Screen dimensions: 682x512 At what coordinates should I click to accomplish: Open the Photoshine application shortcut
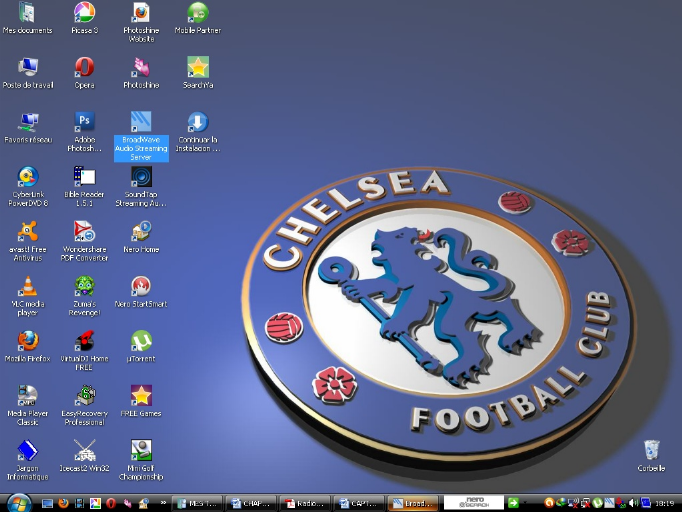click(141, 74)
